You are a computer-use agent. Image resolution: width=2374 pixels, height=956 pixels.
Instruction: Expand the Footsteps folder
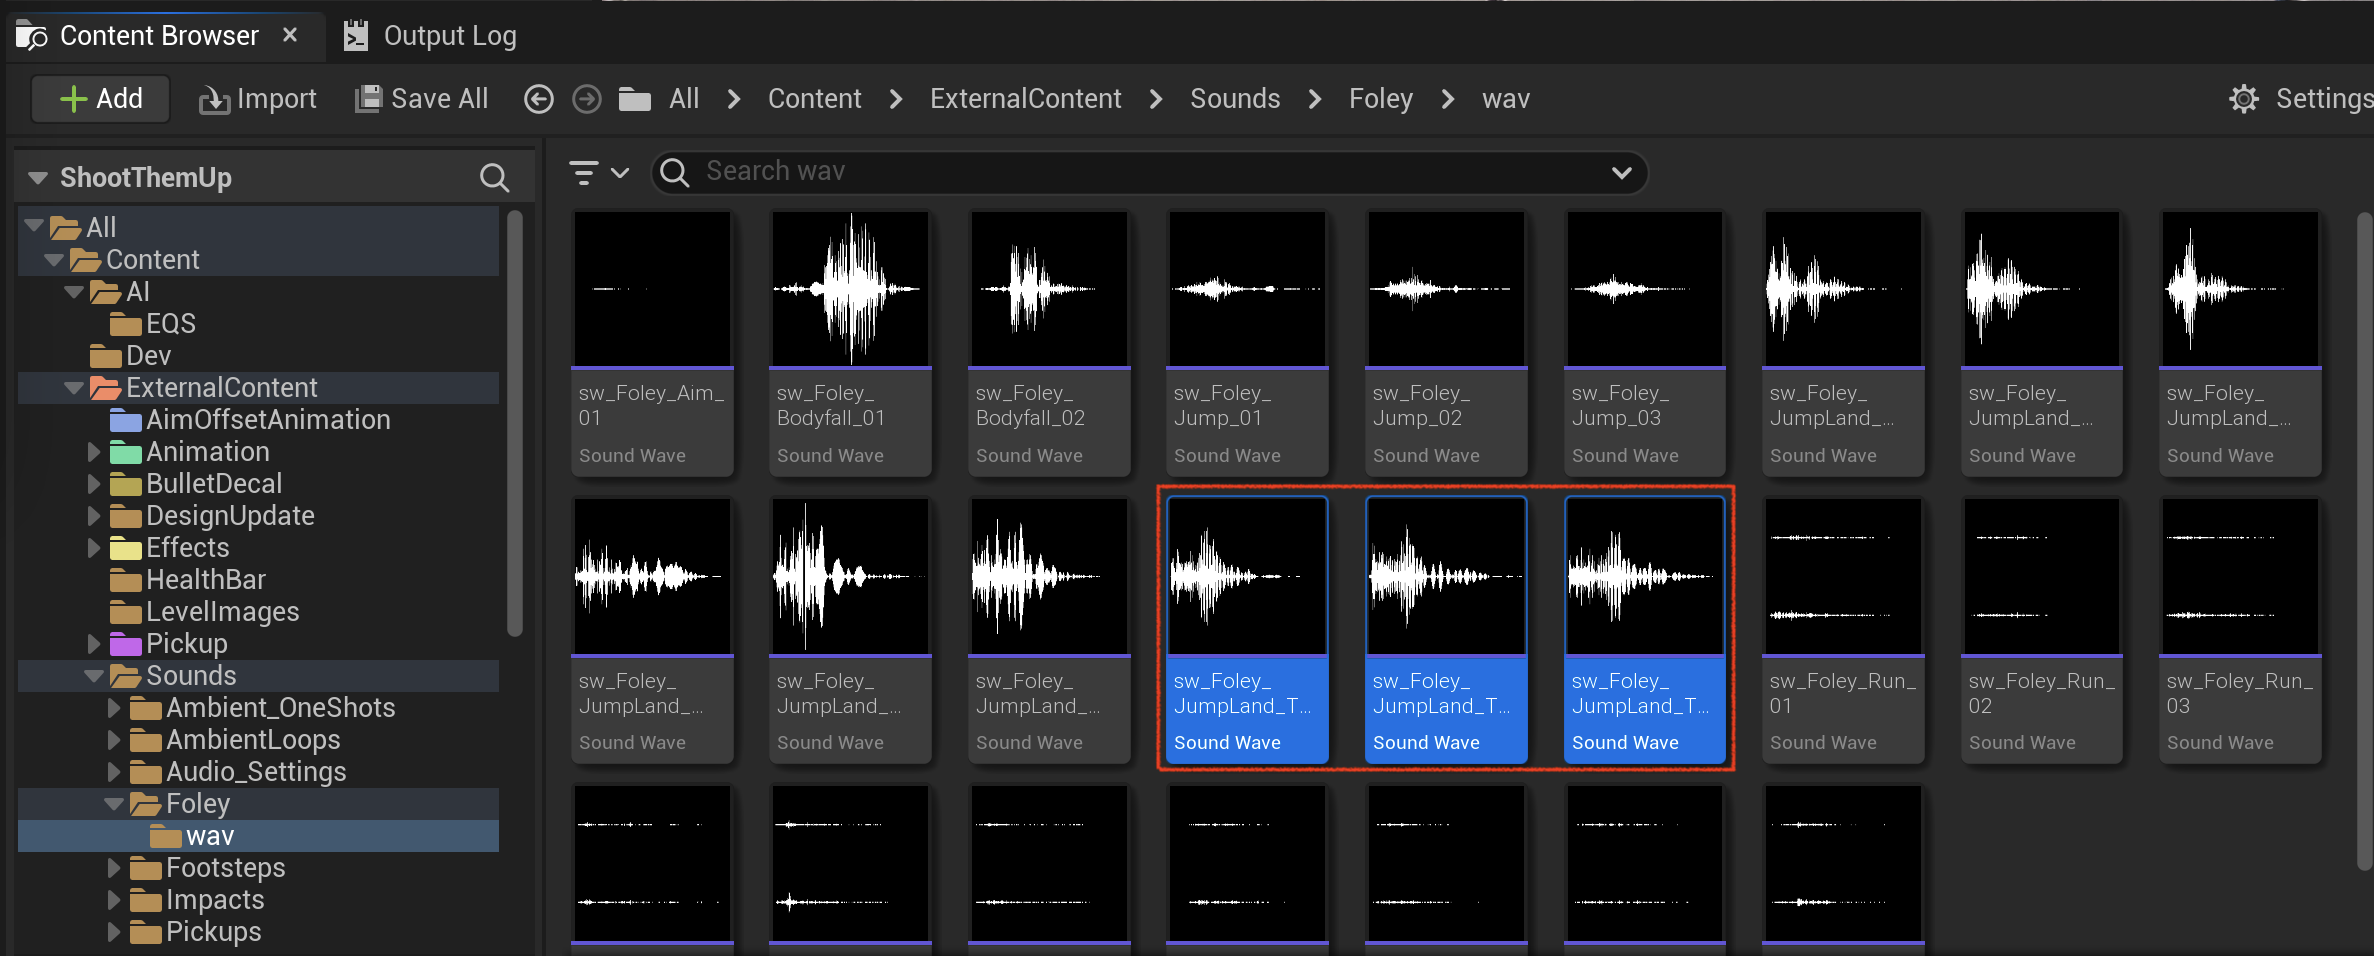[114, 868]
